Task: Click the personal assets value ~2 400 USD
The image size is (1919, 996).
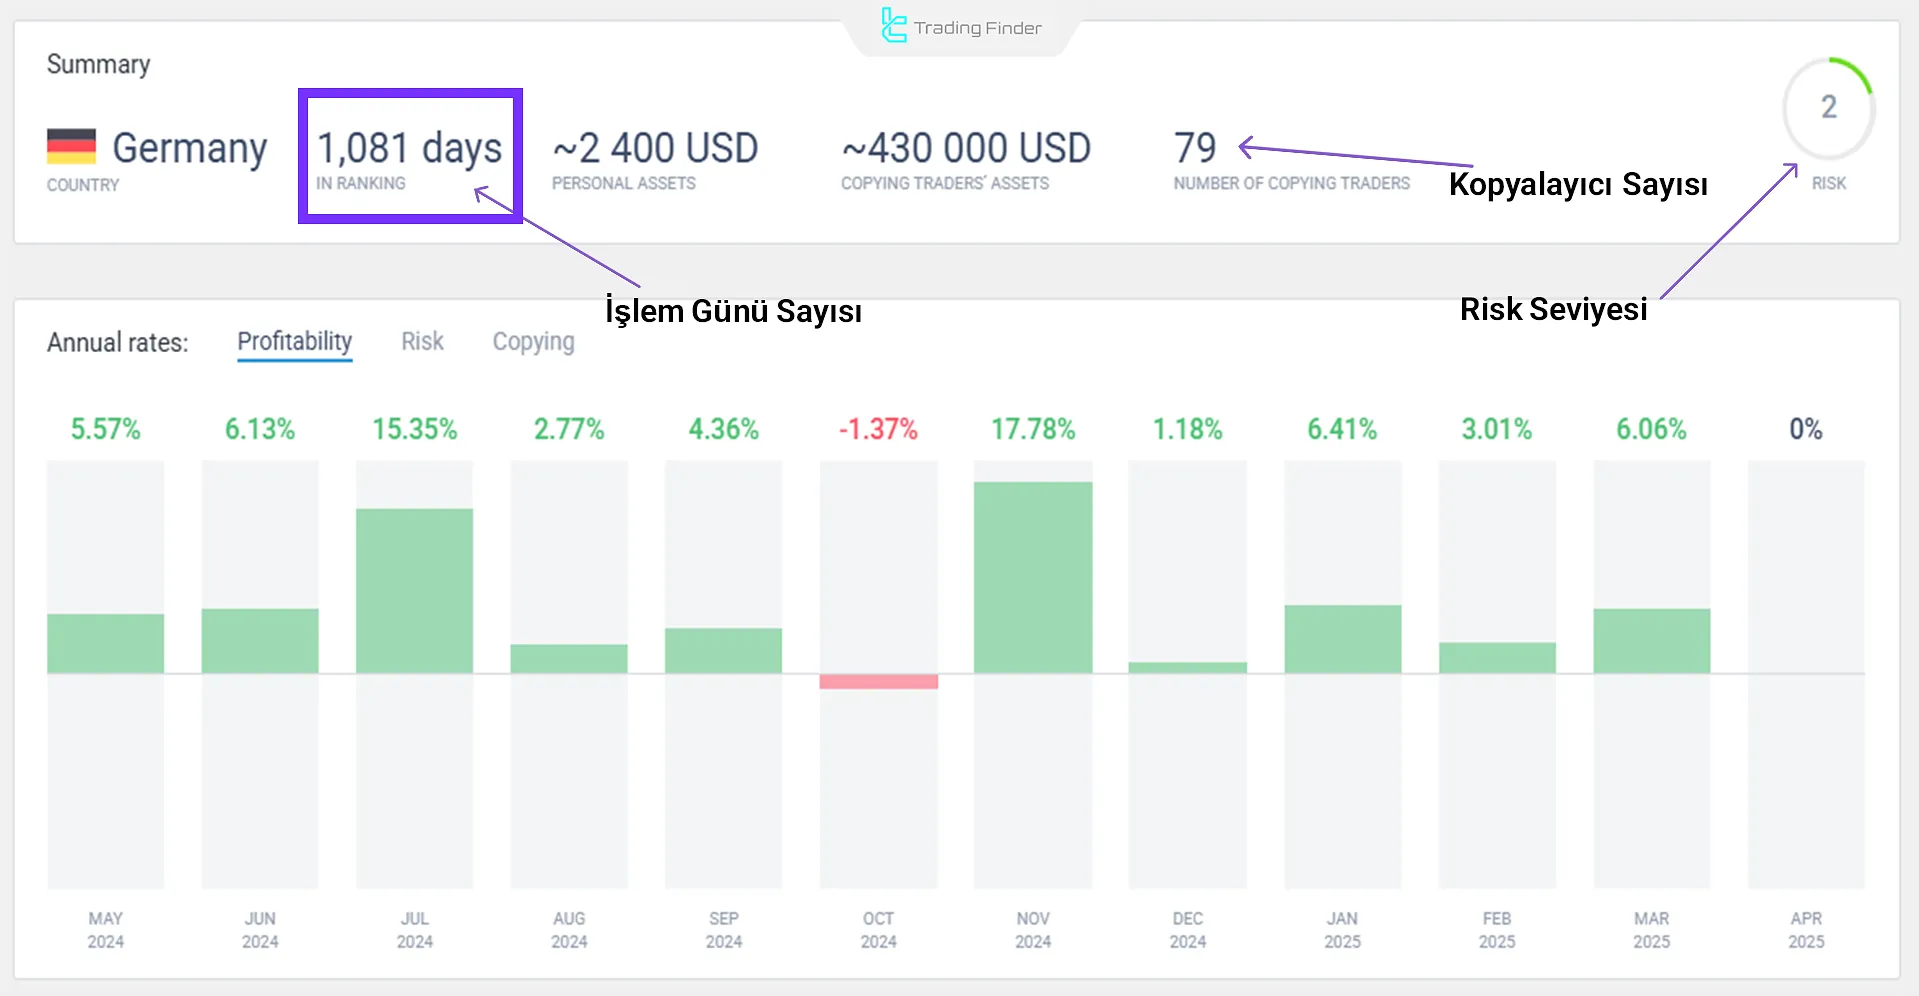Action: (655, 148)
